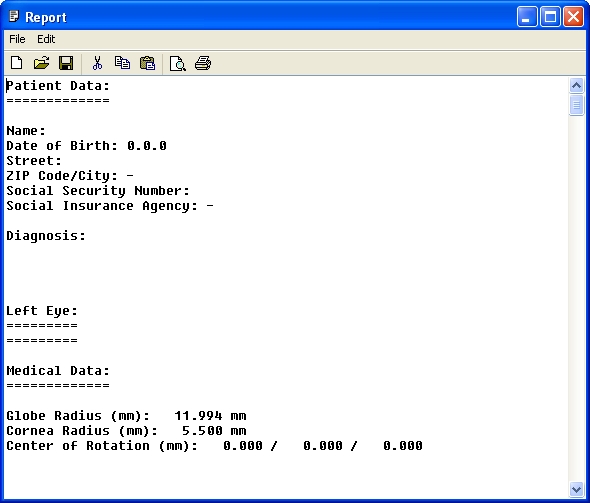Click the Report window's title bar icon
Screen dimensions: 590x503
[14, 17]
